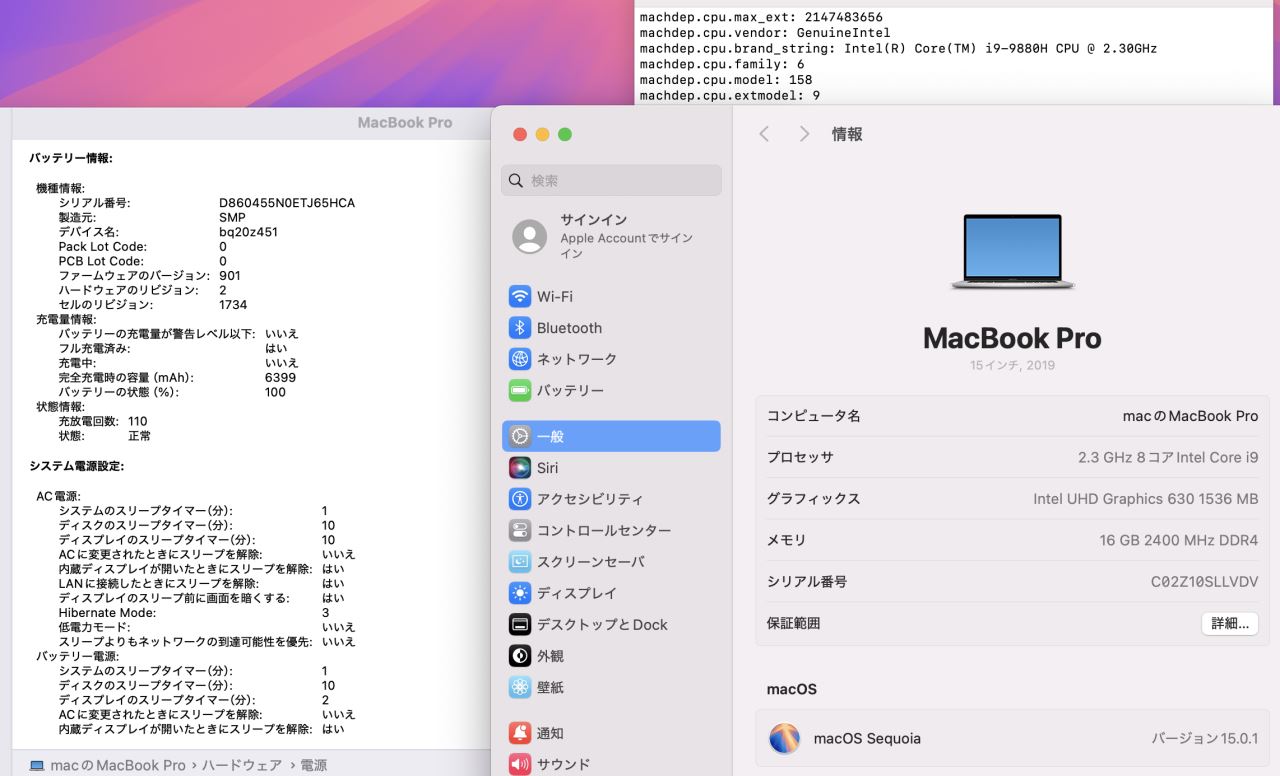Open コントロールセンター settings
This screenshot has width=1280, height=776.
tap(603, 530)
